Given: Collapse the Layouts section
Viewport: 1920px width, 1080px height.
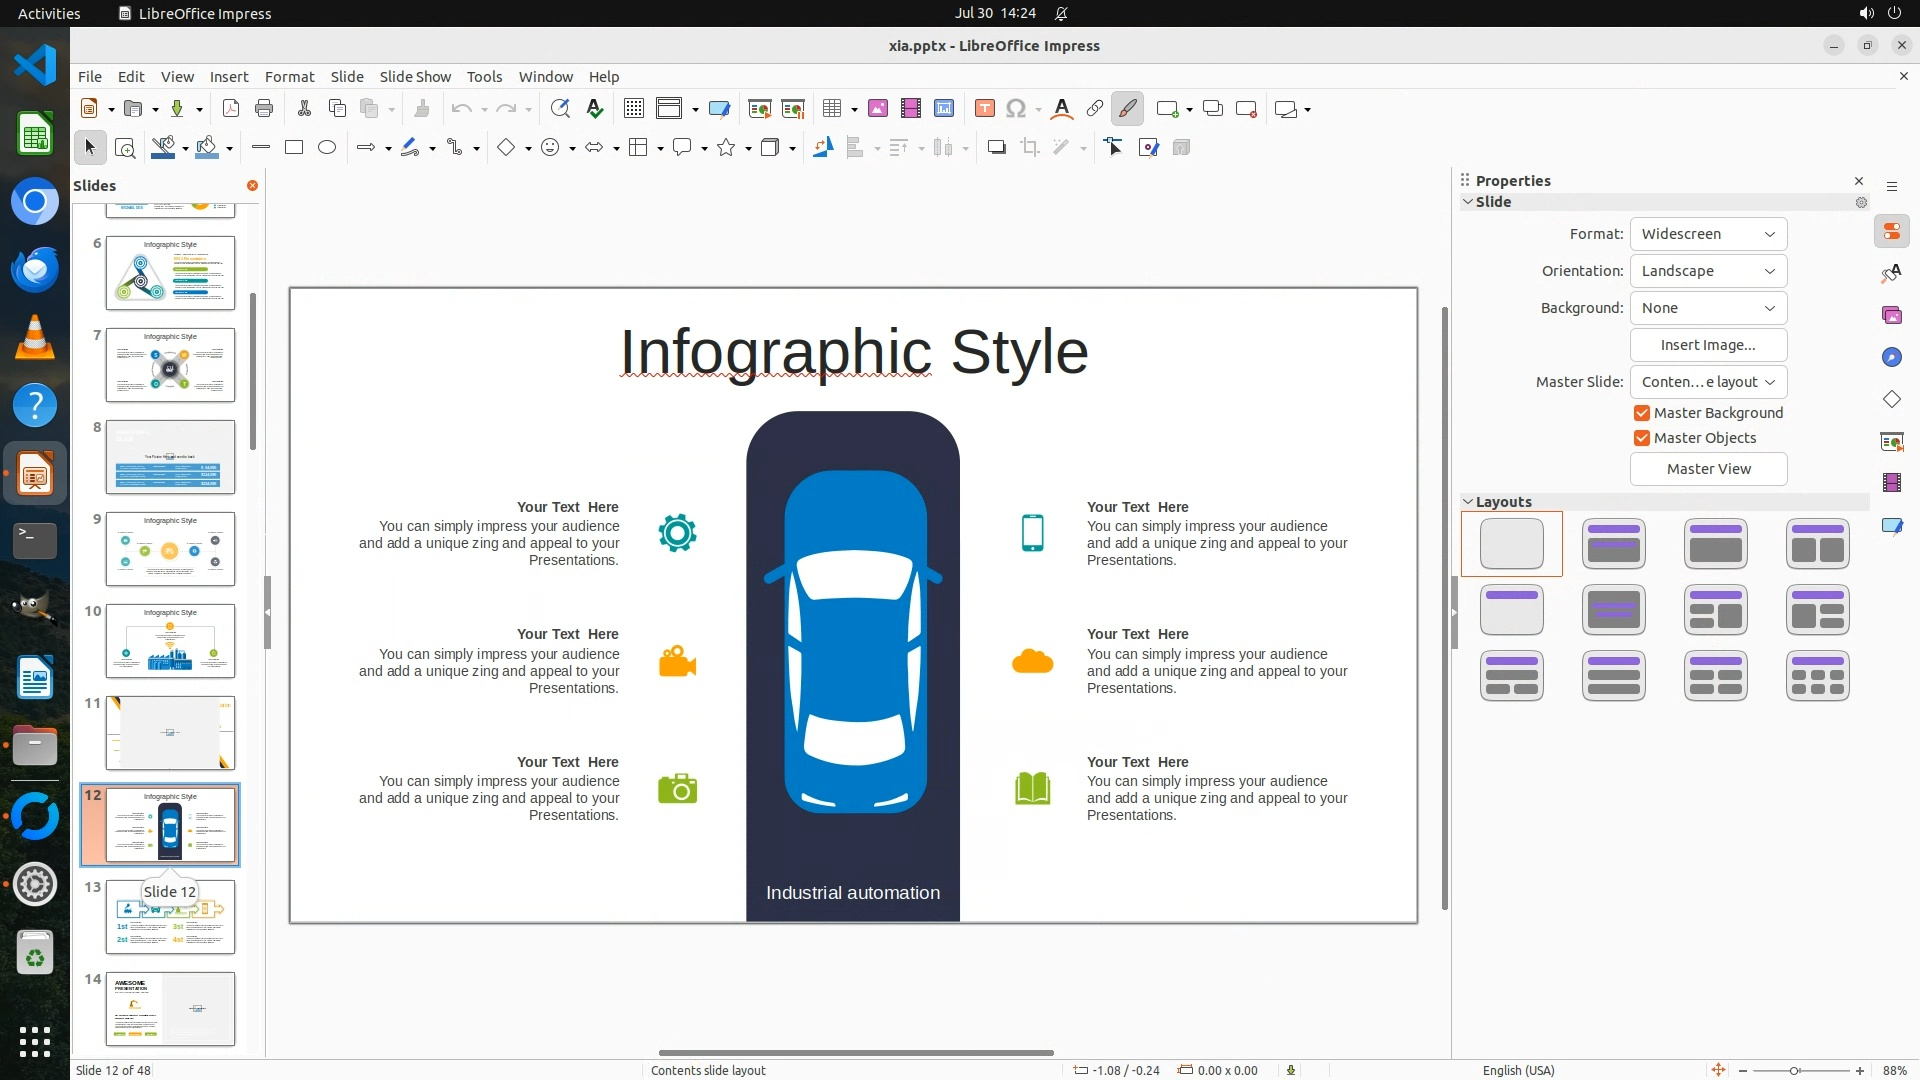Looking at the screenshot, I should 1469,502.
